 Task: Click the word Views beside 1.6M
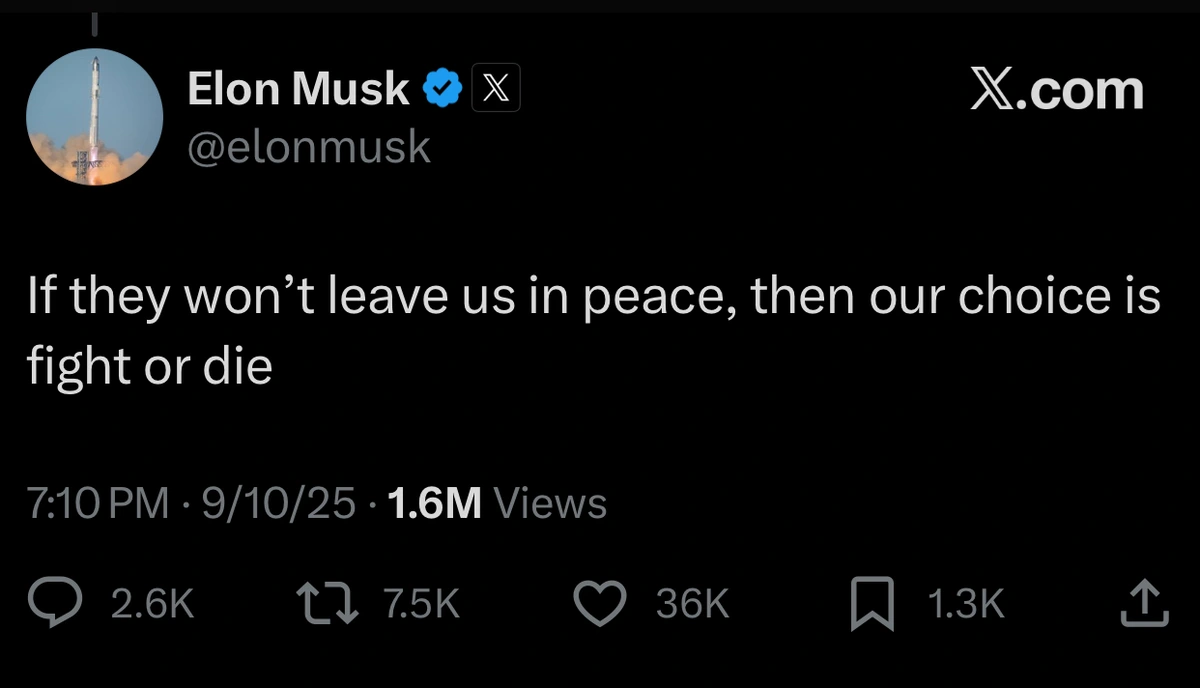coord(550,503)
